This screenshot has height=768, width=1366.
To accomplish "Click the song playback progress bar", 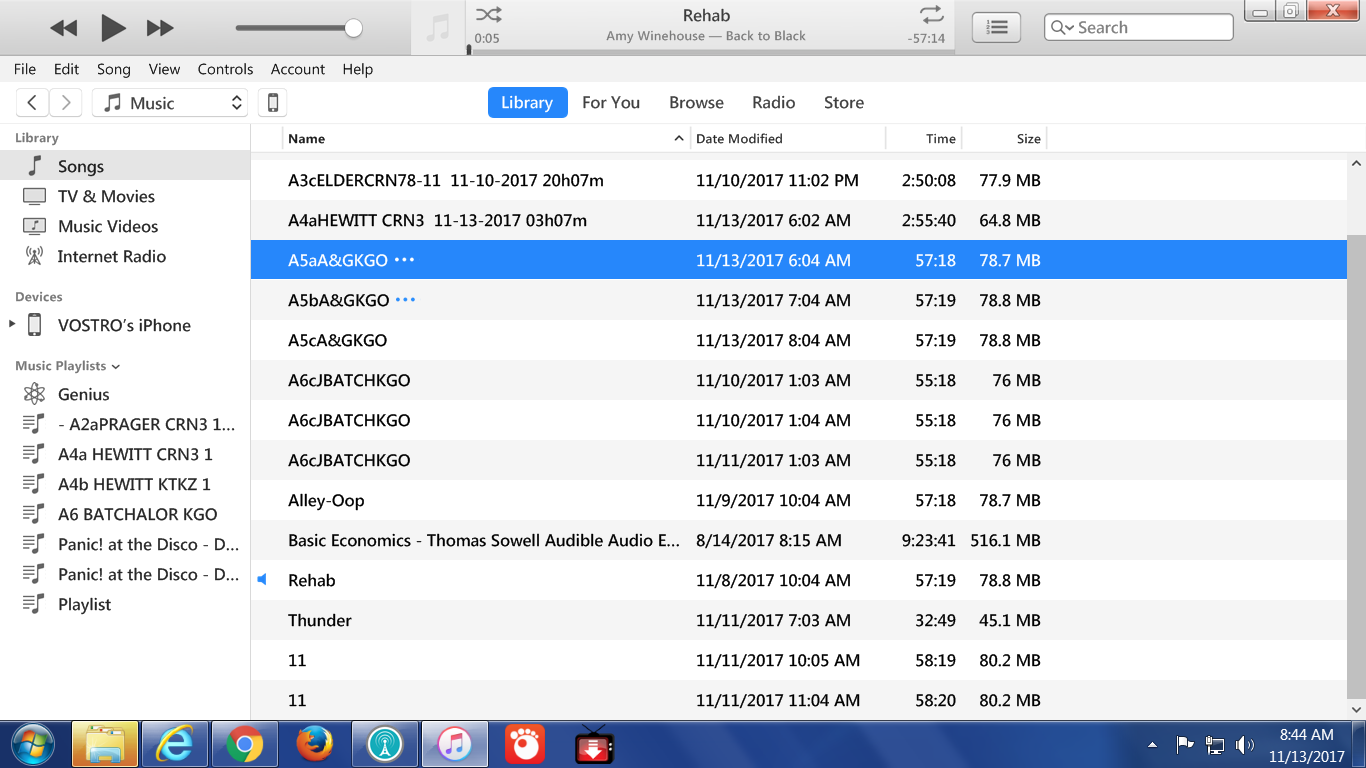I will coord(710,51).
